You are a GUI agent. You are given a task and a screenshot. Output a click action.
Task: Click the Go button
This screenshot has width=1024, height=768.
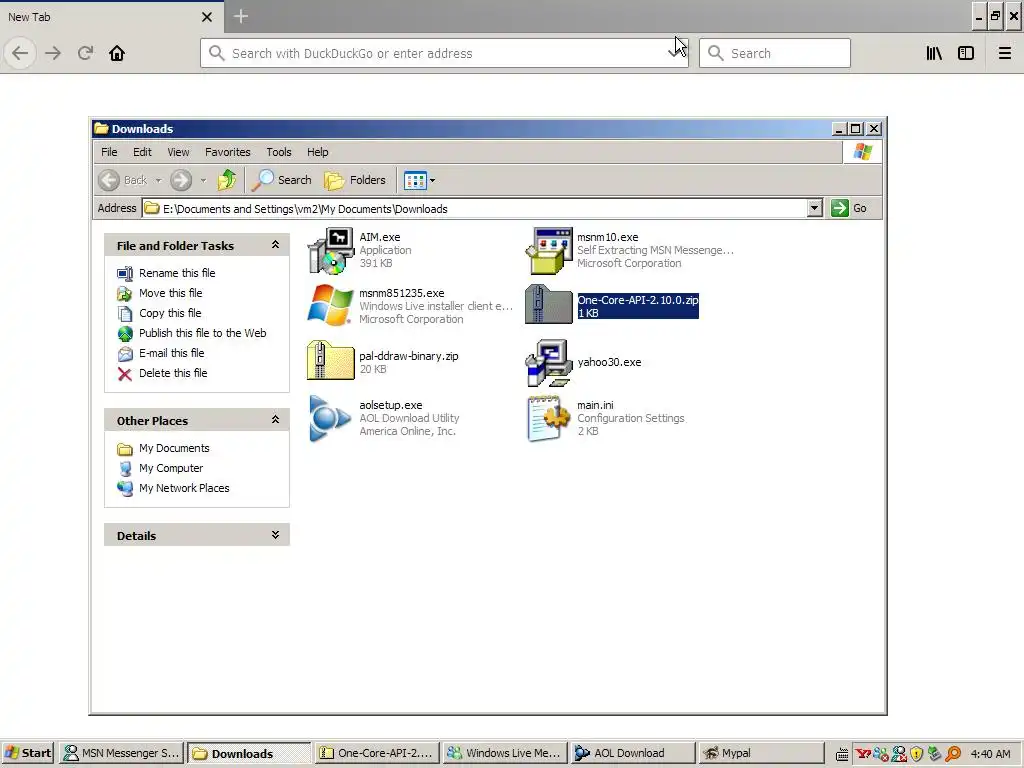[x=850, y=208]
